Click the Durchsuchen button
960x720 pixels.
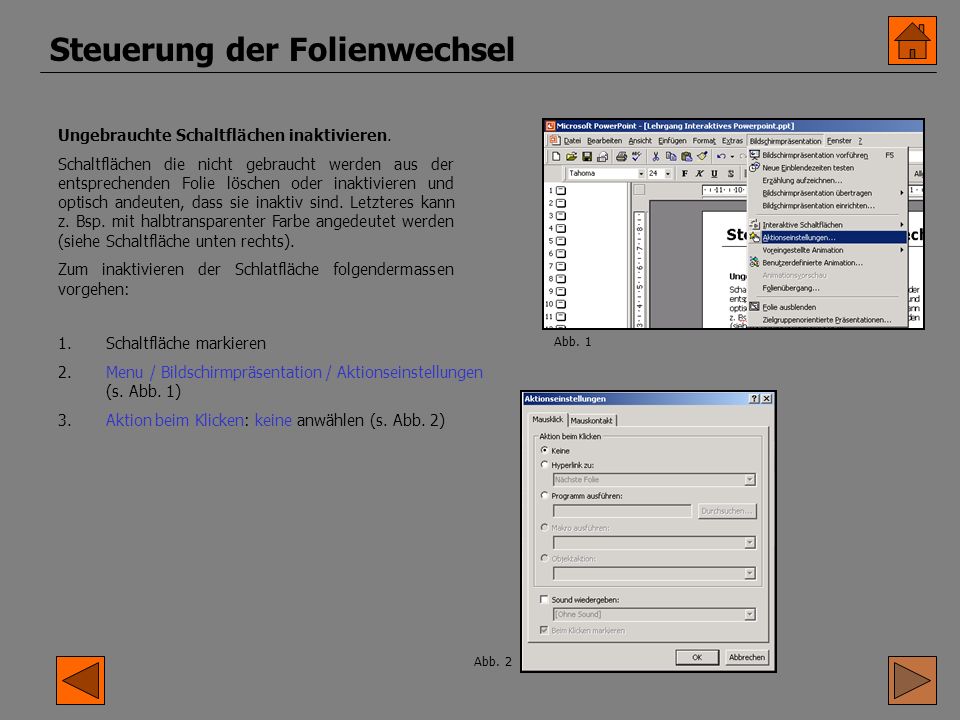click(x=727, y=511)
